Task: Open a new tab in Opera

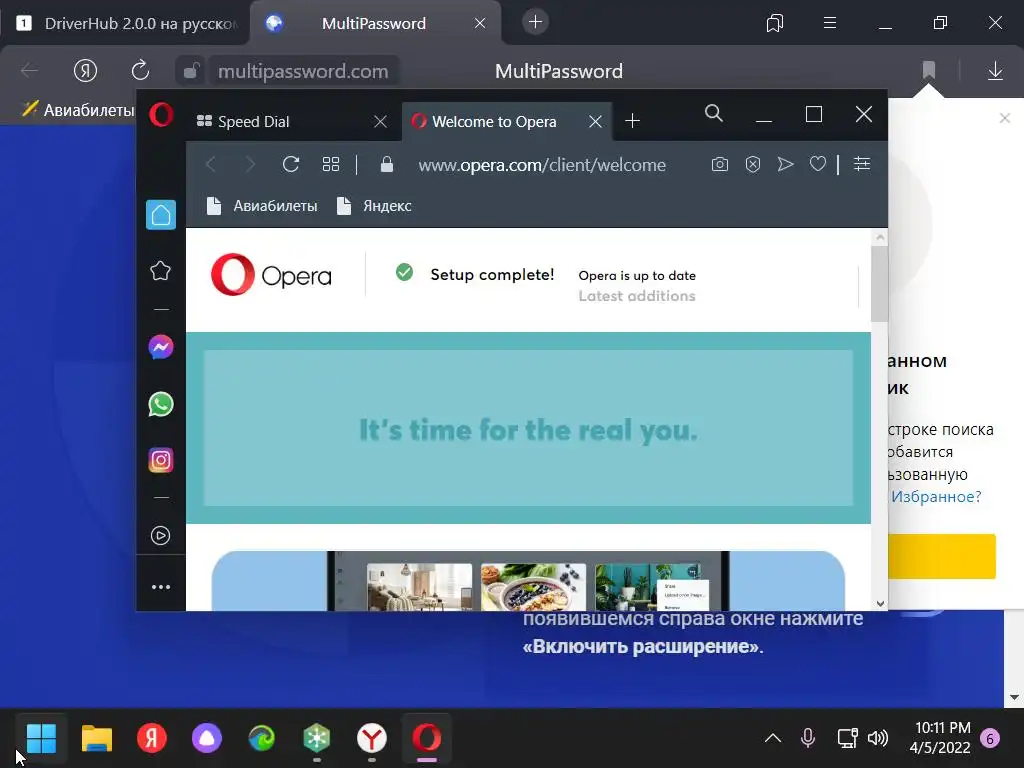Action: [x=632, y=121]
